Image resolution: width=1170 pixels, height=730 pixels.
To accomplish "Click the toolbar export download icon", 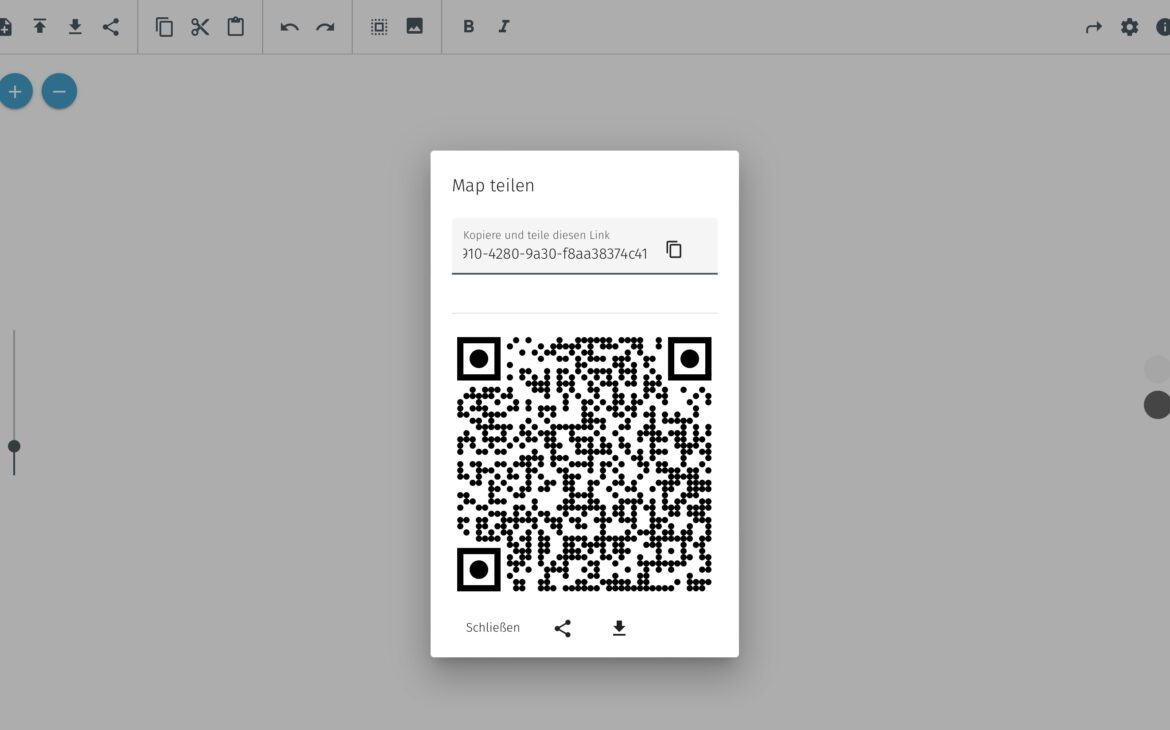I will [x=75, y=27].
